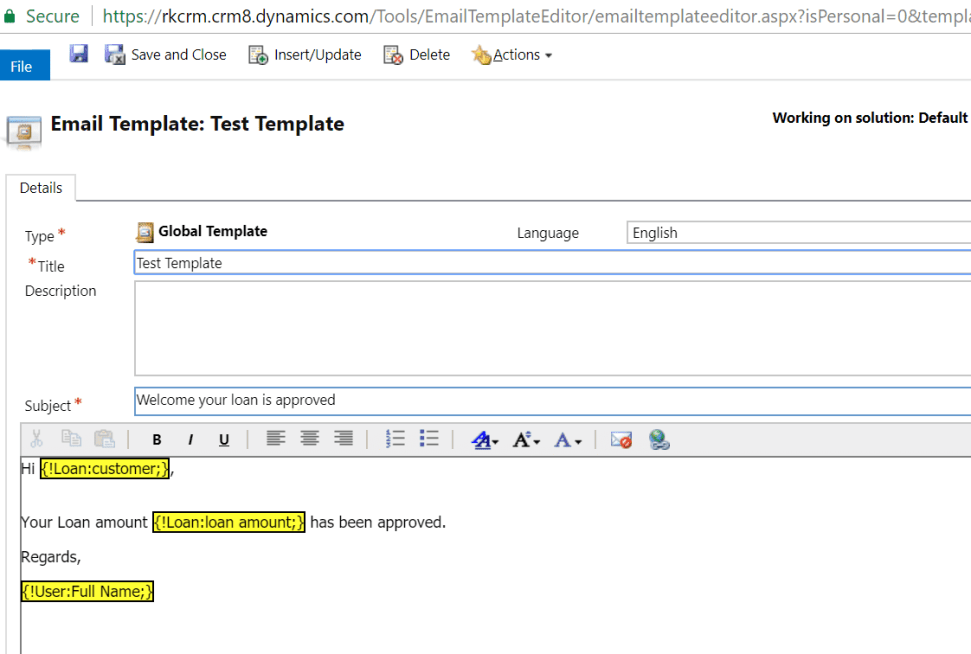This screenshot has width=971, height=654.
Task: Open the font size dropdown
Action: 526,440
